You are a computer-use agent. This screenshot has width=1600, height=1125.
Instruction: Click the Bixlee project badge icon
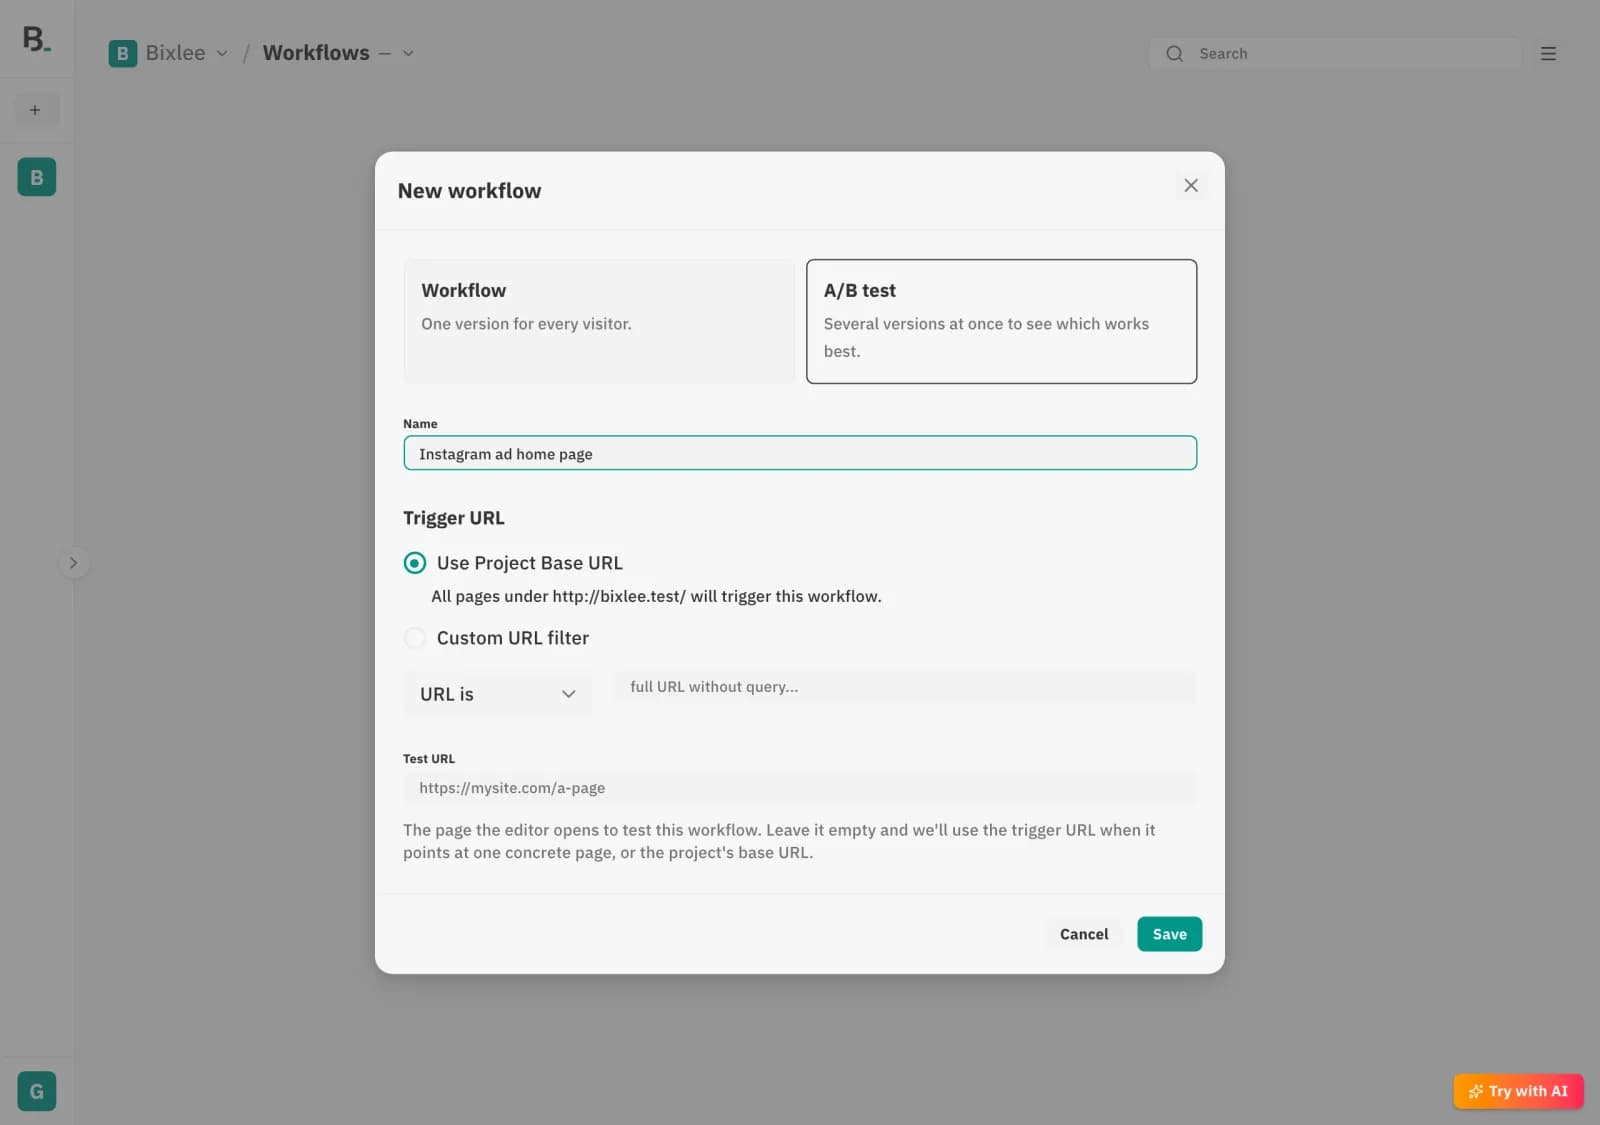[122, 53]
